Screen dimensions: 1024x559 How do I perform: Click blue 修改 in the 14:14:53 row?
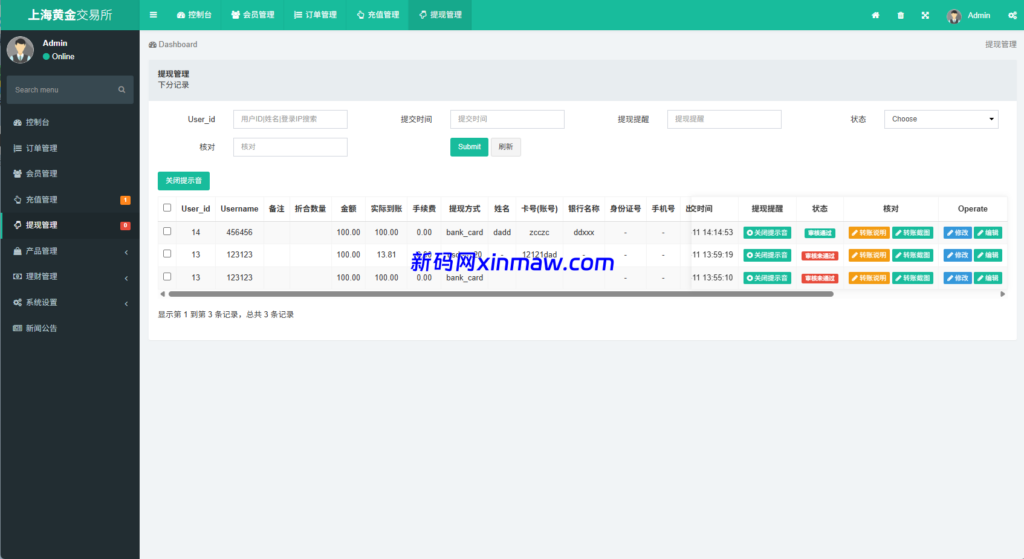click(957, 233)
